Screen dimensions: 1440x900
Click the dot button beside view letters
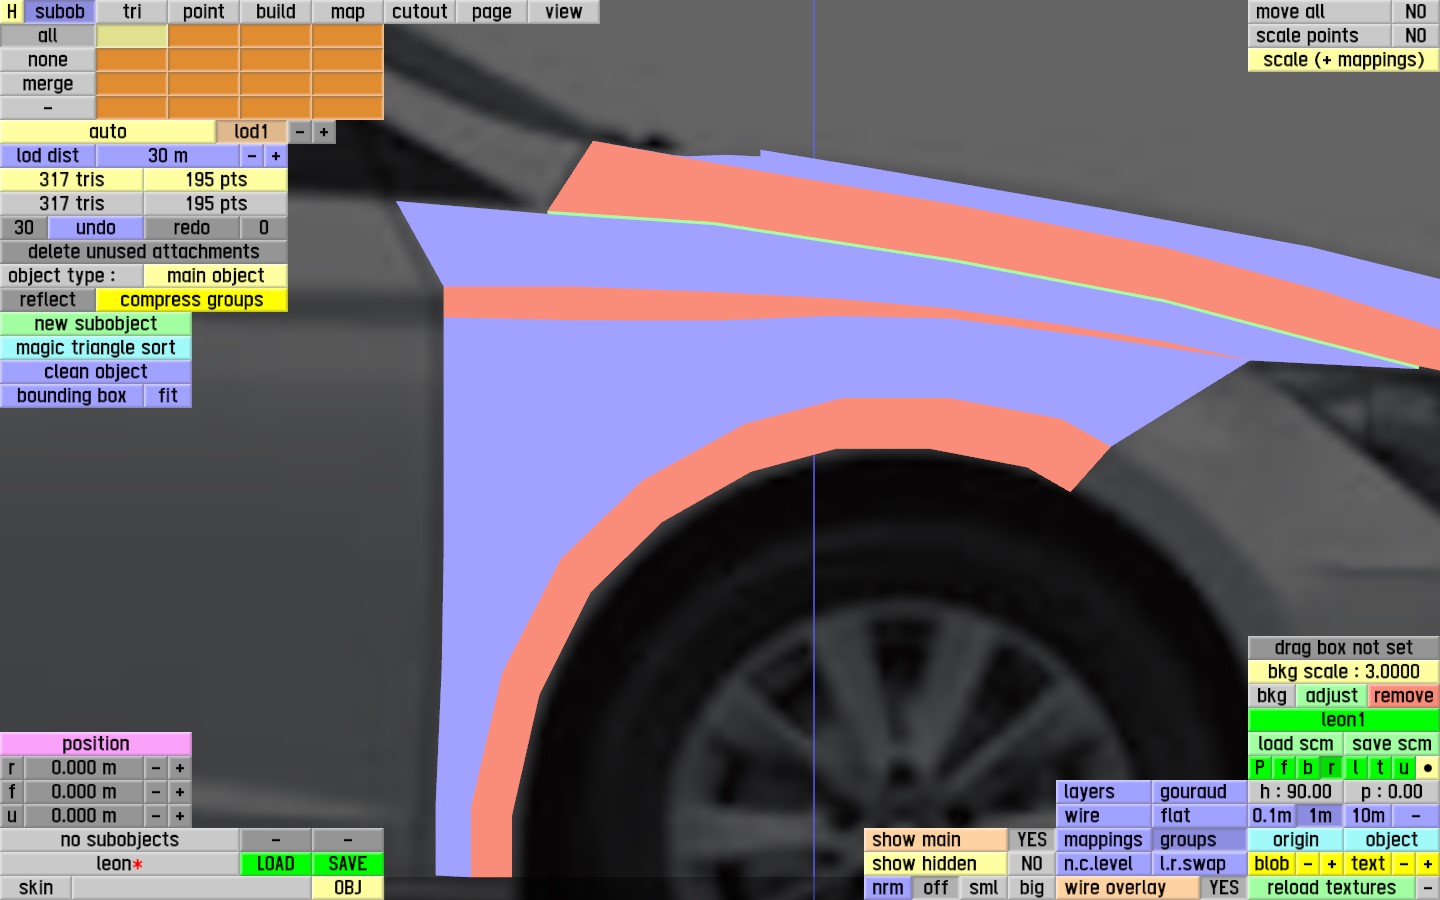point(1428,768)
